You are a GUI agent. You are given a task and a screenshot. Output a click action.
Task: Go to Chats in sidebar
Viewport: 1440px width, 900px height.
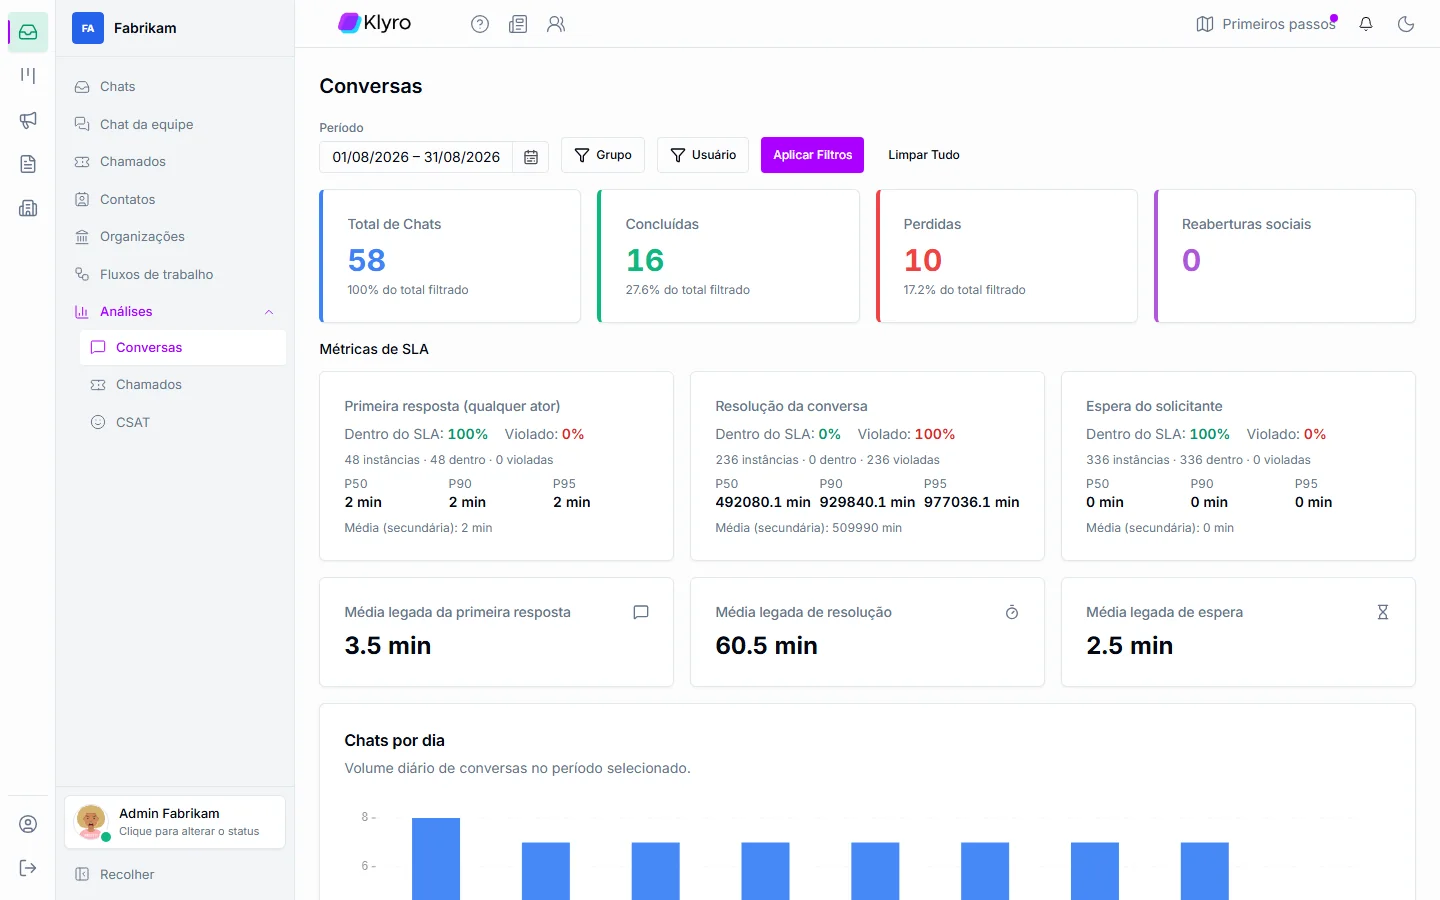click(x=175, y=87)
